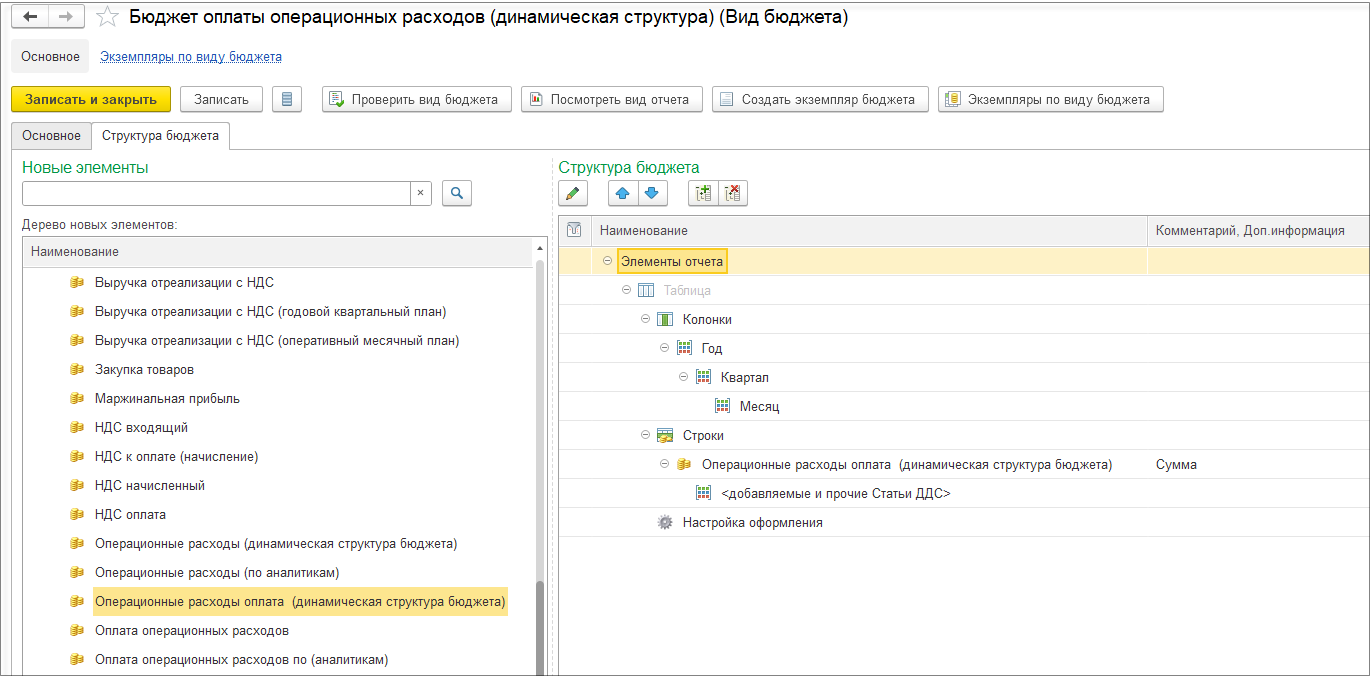This screenshot has height=676, width=1370.
Task: Move element down with the blue down arrow
Action: click(x=651, y=193)
